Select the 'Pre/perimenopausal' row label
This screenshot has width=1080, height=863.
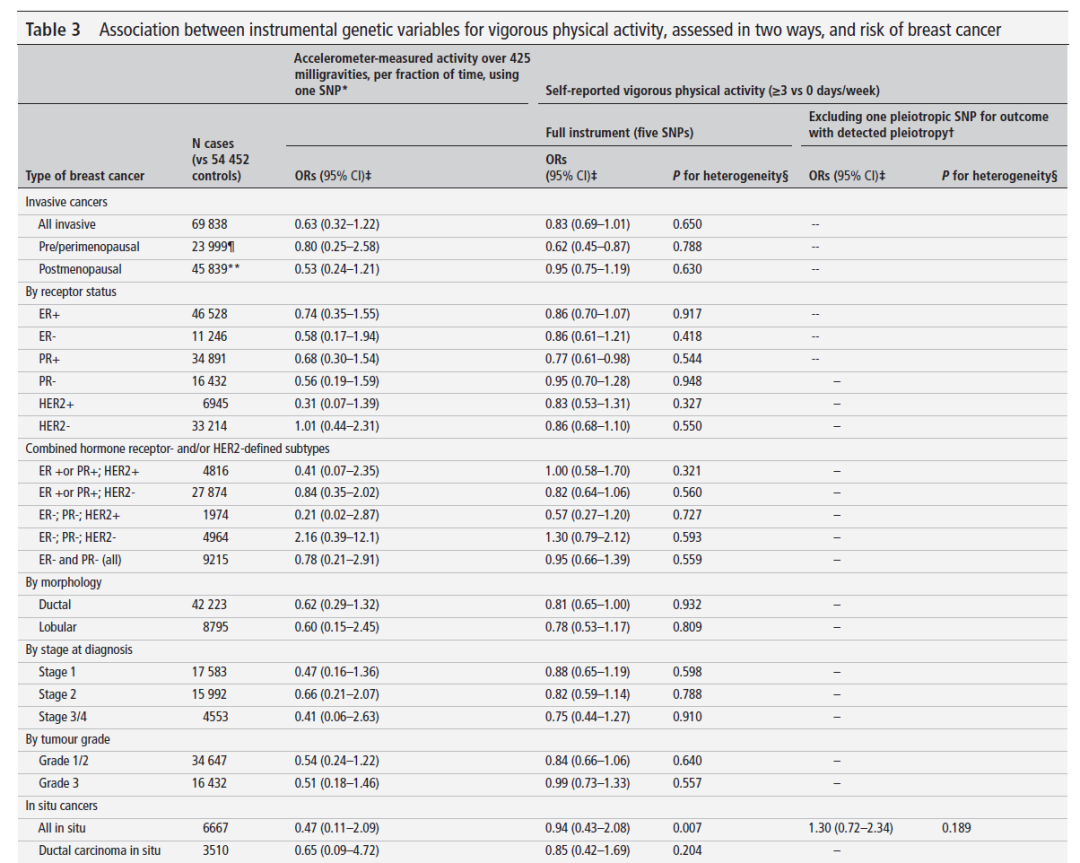click(89, 246)
